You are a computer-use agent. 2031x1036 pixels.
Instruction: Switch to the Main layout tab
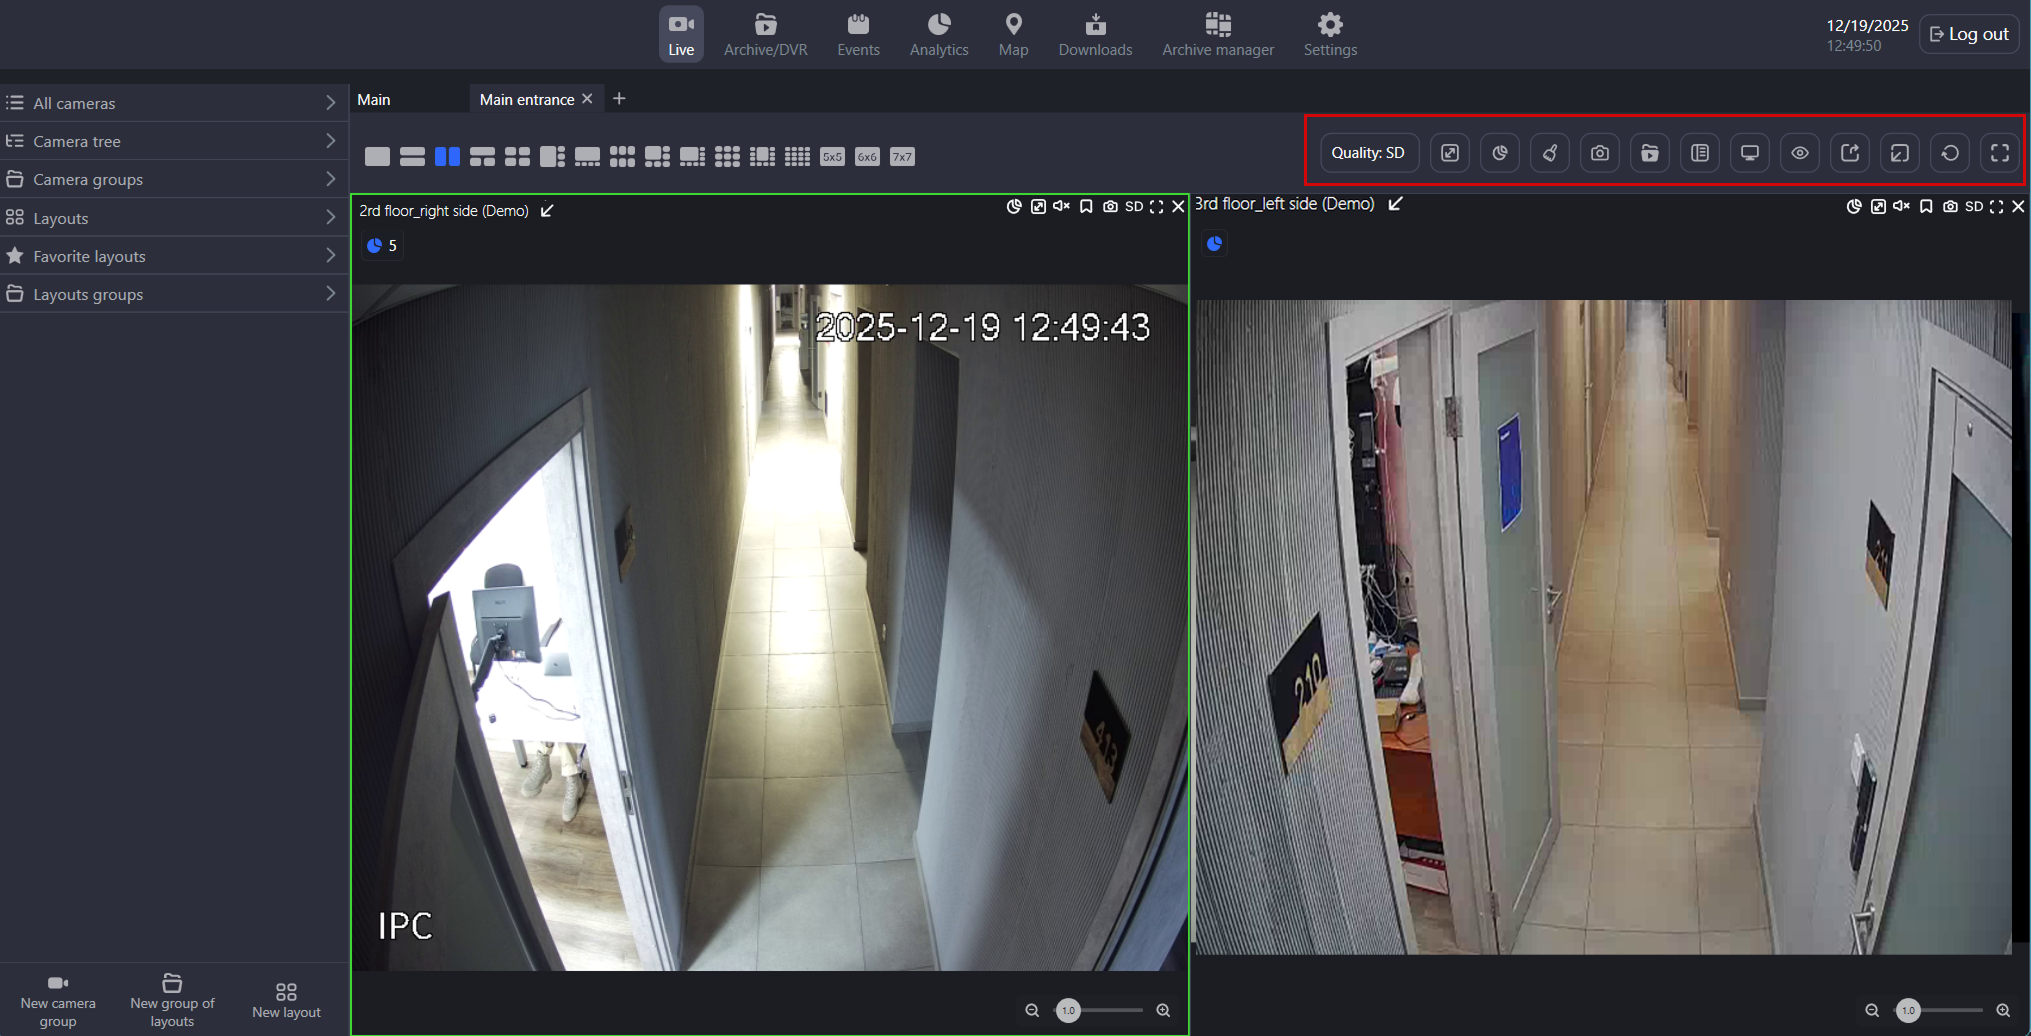374,99
